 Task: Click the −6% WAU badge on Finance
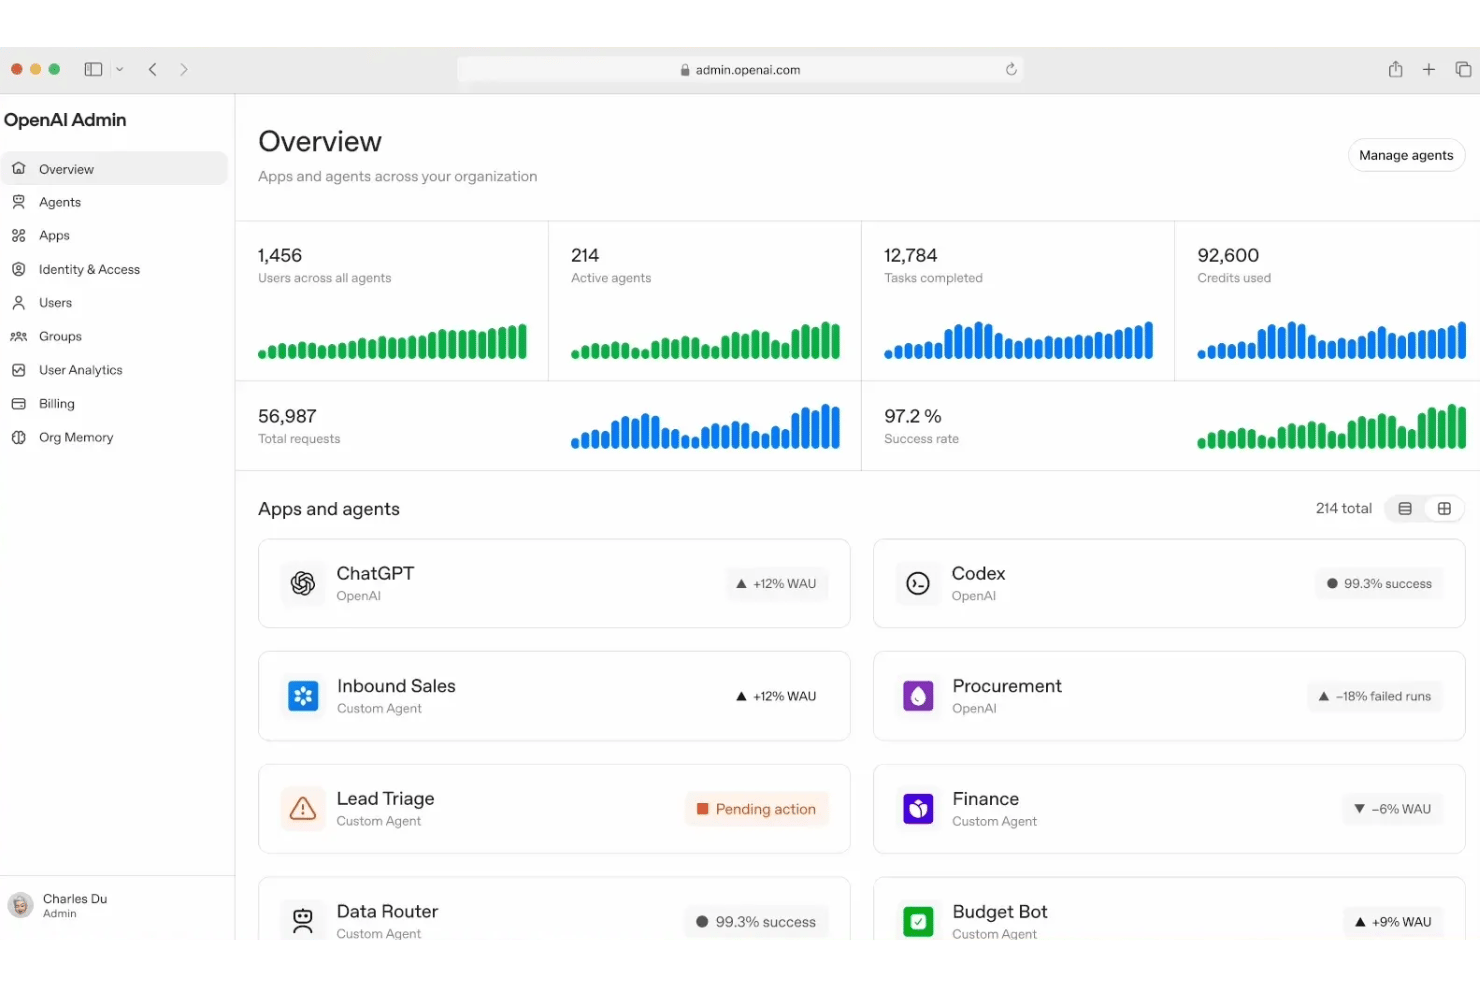click(x=1392, y=809)
